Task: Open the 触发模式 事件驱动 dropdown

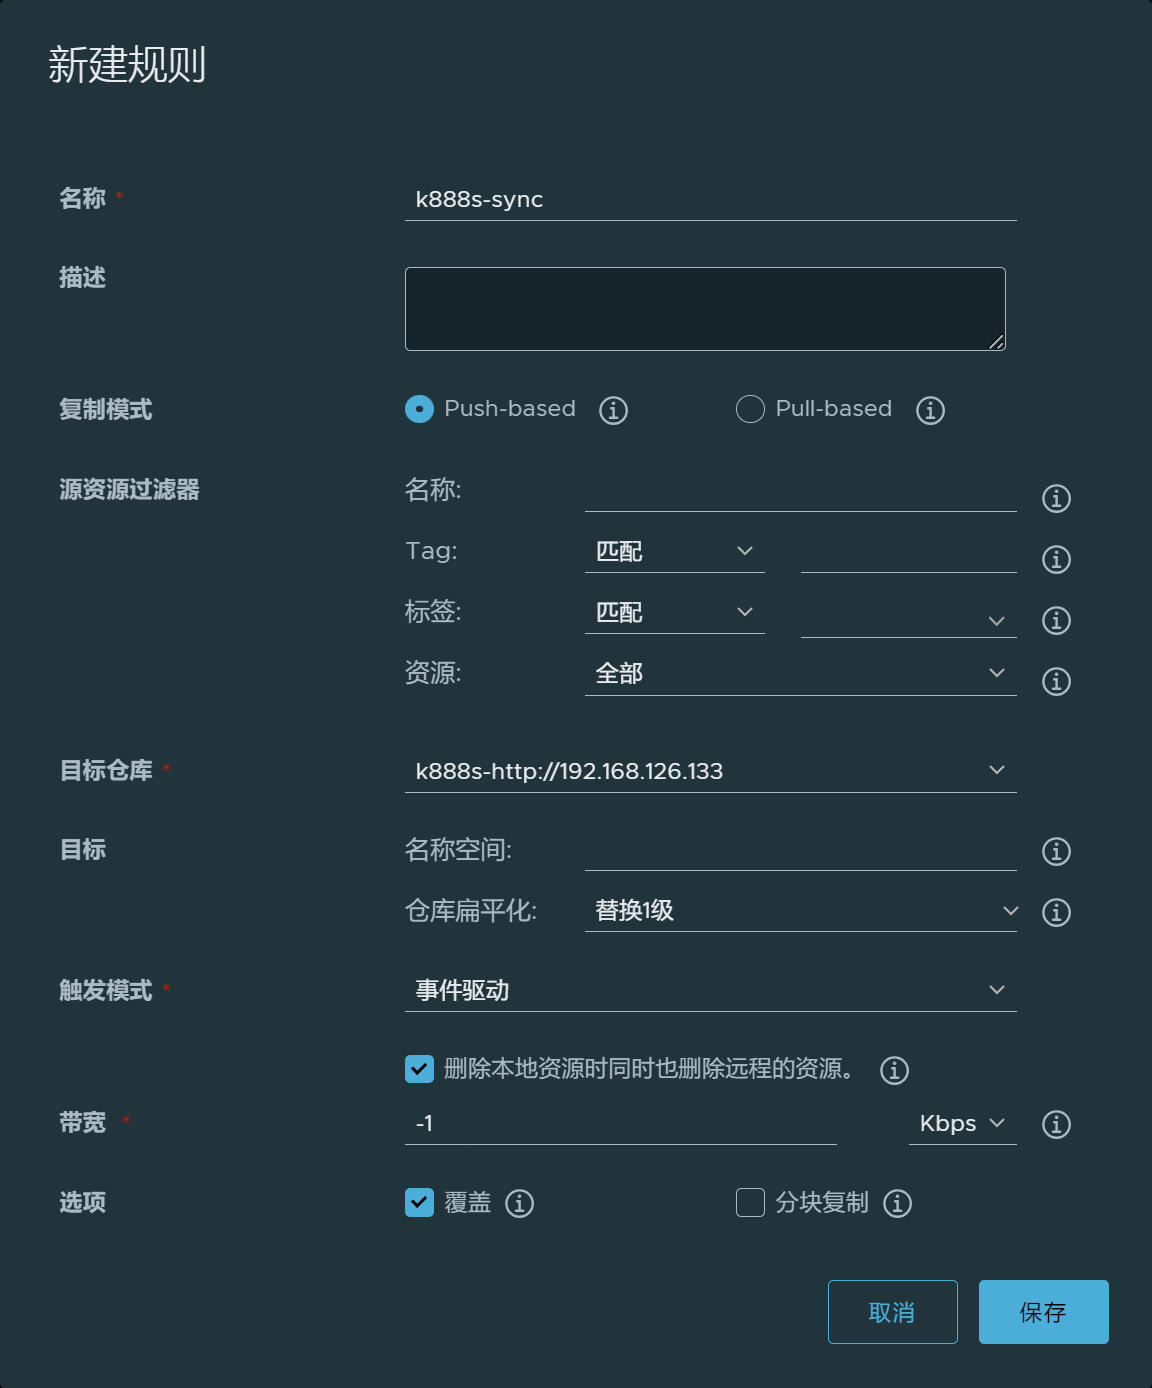Action: (x=710, y=990)
